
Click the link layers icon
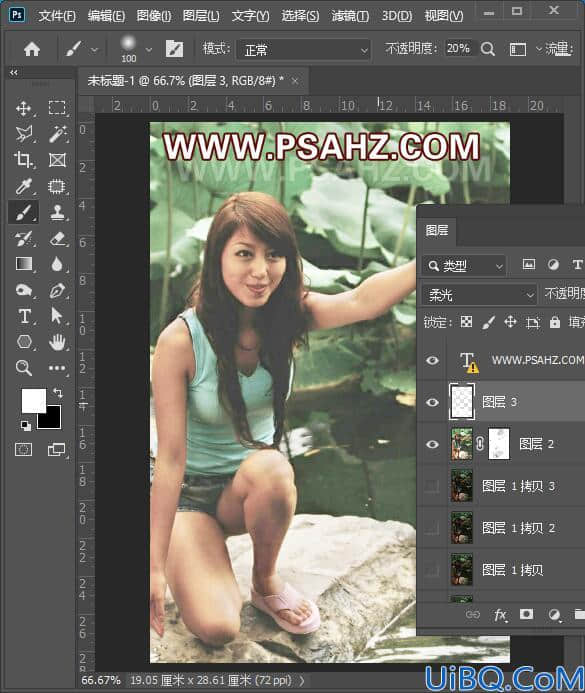pyautogui.click(x=473, y=614)
